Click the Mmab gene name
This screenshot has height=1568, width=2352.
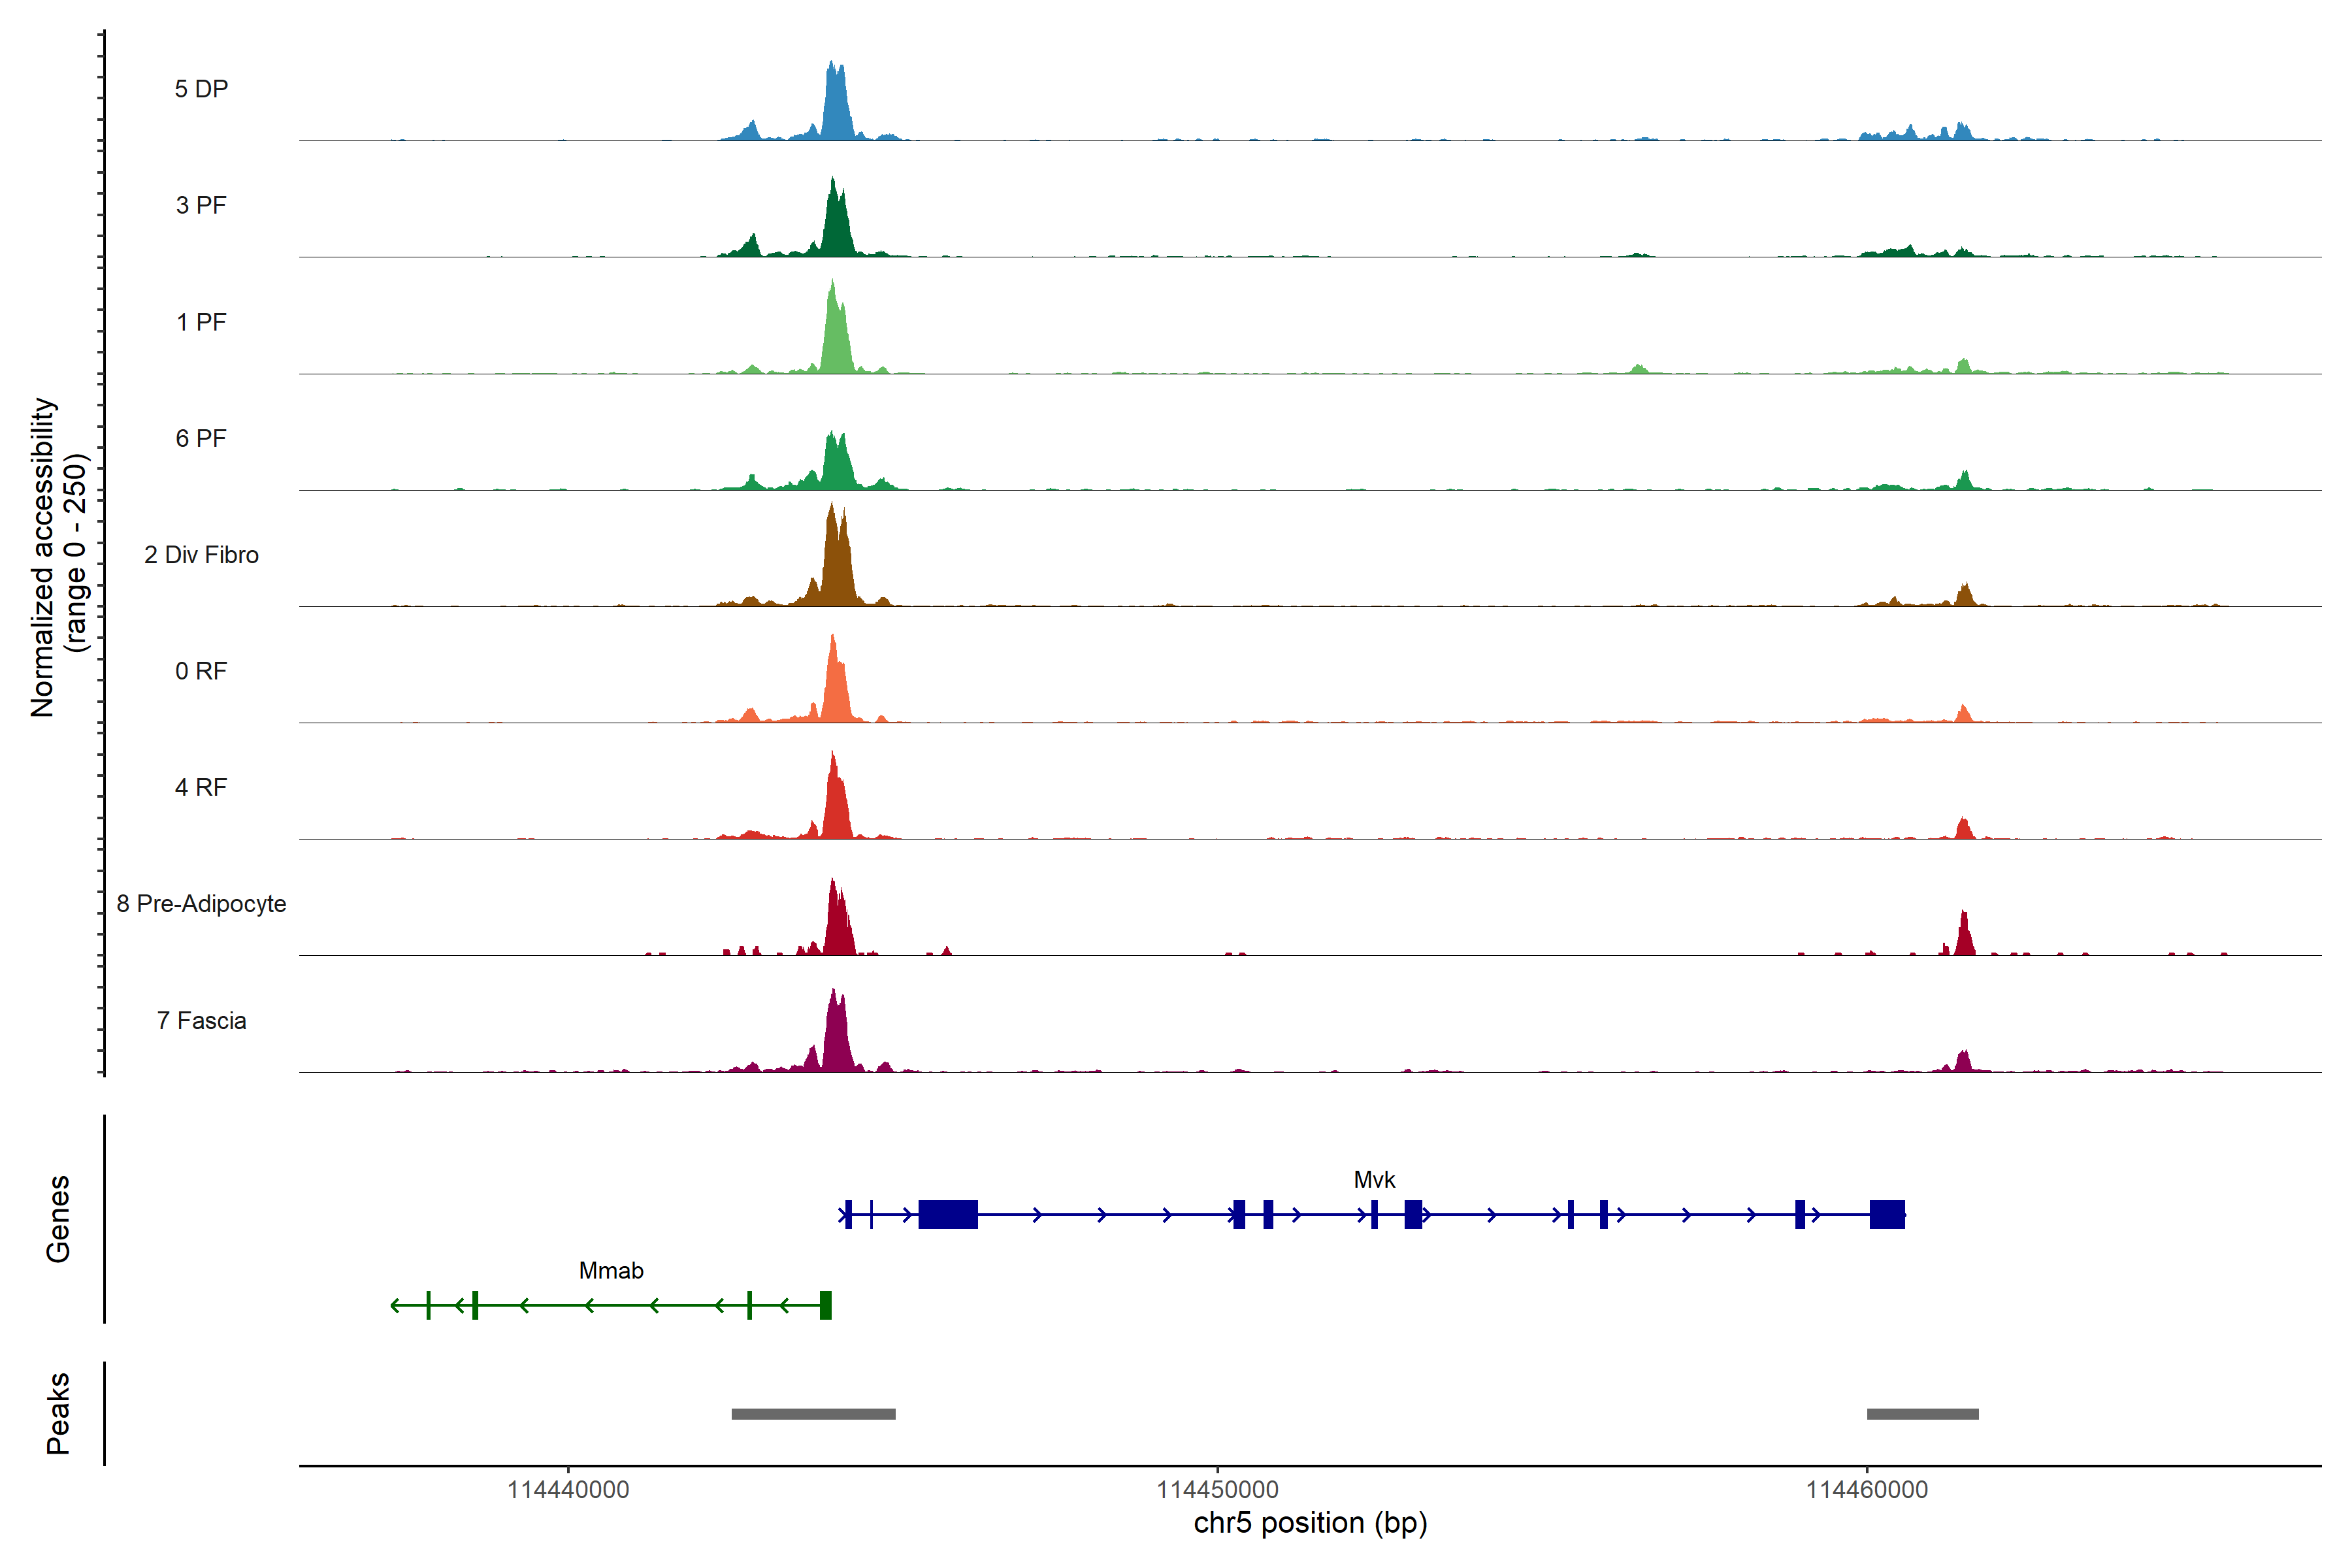point(611,1271)
